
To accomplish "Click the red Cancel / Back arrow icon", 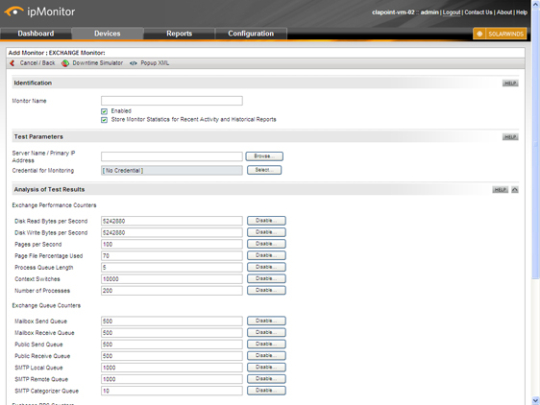I will pos(12,63).
